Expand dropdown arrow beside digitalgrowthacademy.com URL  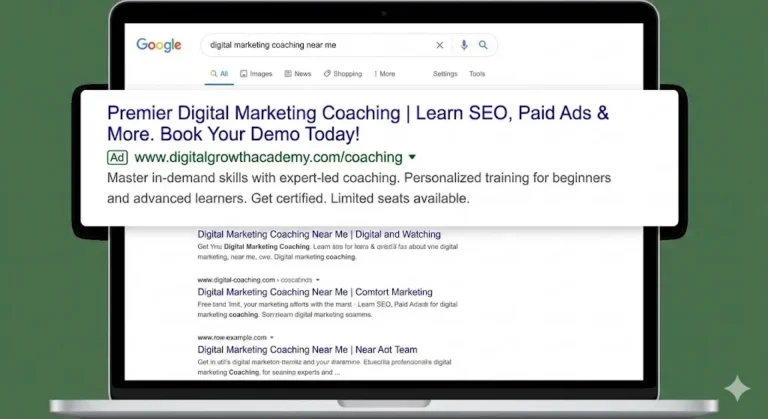tap(412, 158)
